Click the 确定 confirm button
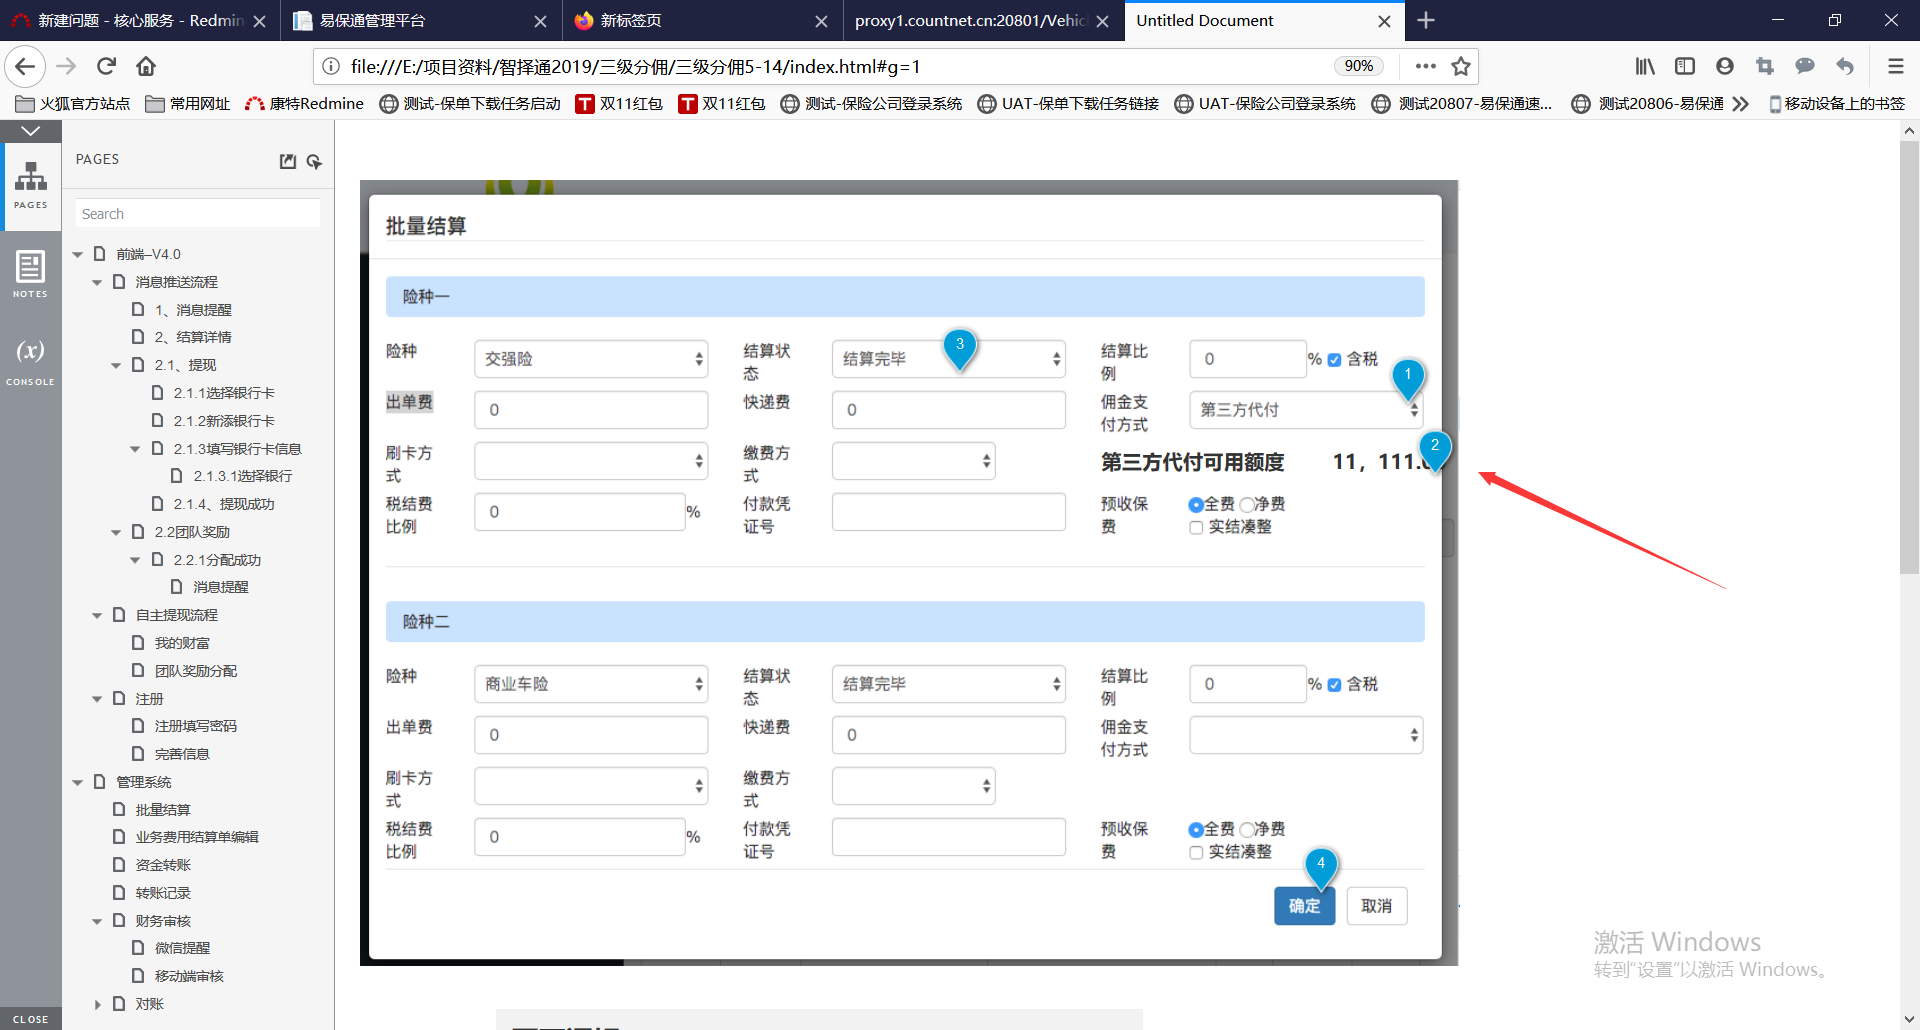Image resolution: width=1920 pixels, height=1030 pixels. point(1304,906)
